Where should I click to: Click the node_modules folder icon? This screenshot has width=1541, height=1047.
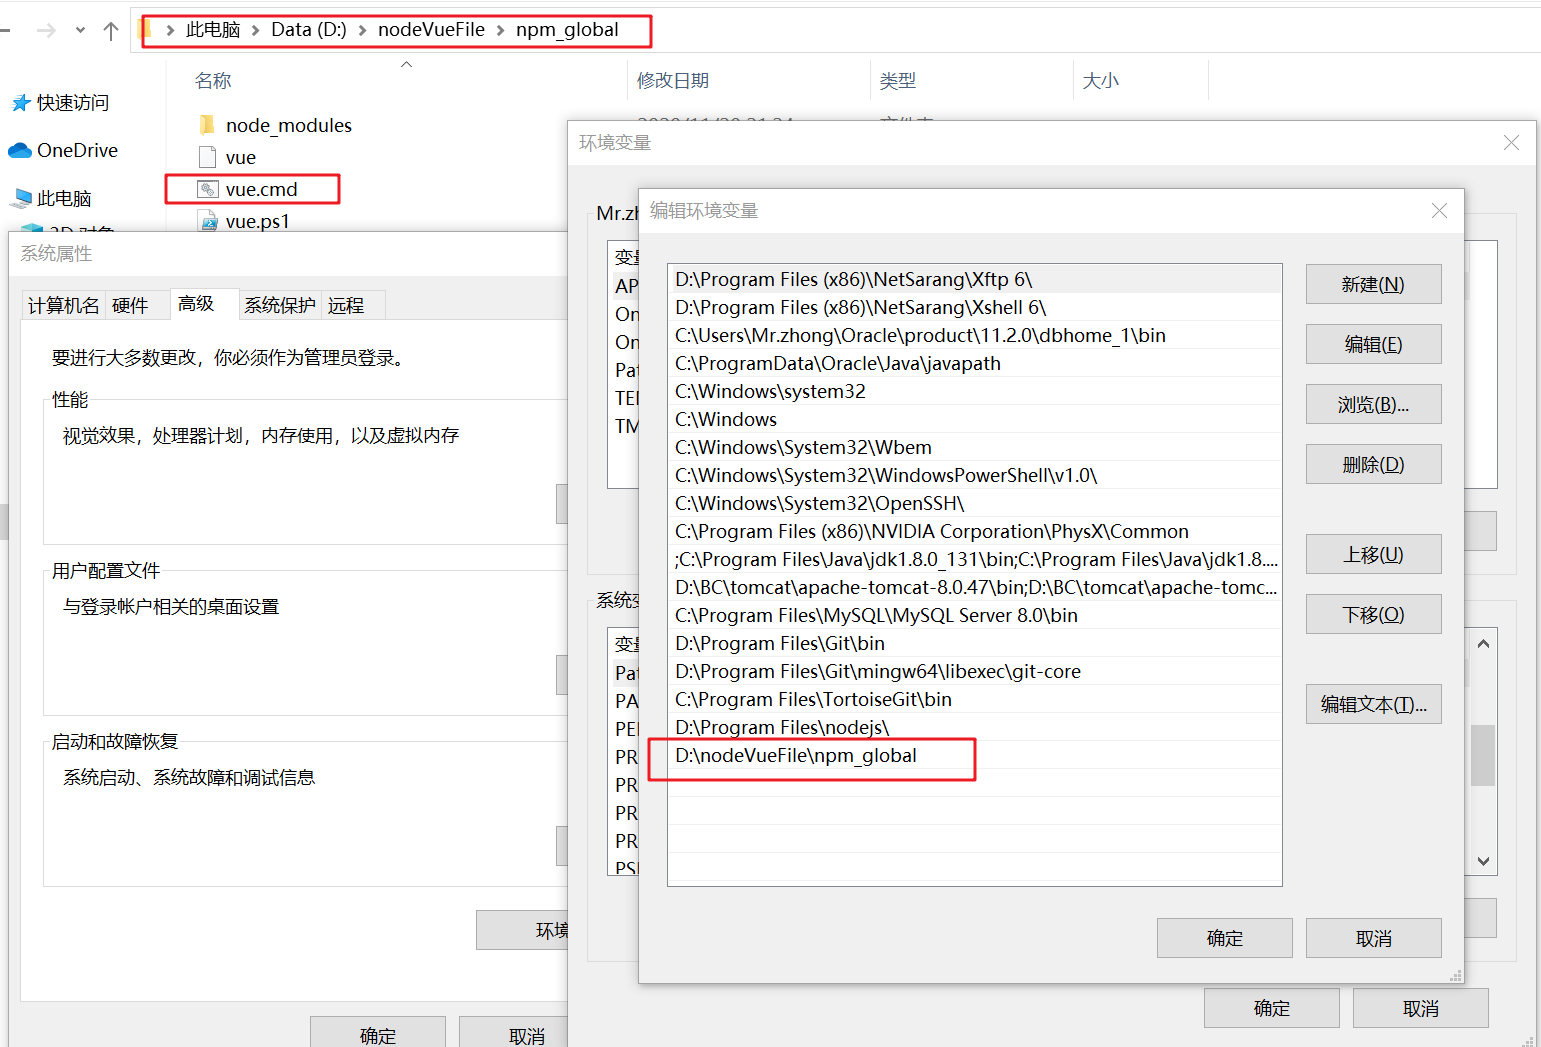point(207,125)
